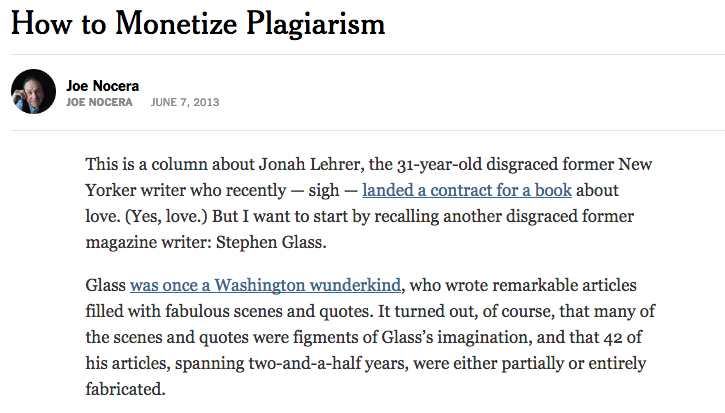
Task: Click Joe Nocera's author profile photo
Action: pyautogui.click(x=33, y=92)
